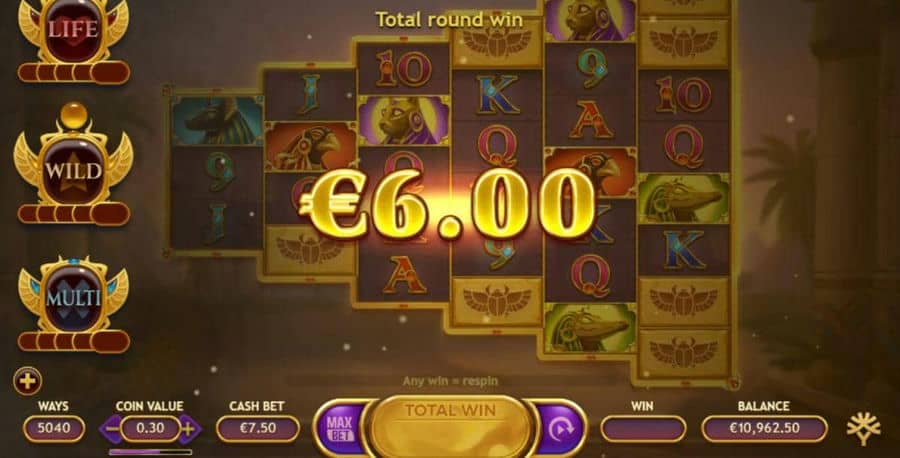
Task: Decrease coin value with minus arrow
Action: pos(112,428)
